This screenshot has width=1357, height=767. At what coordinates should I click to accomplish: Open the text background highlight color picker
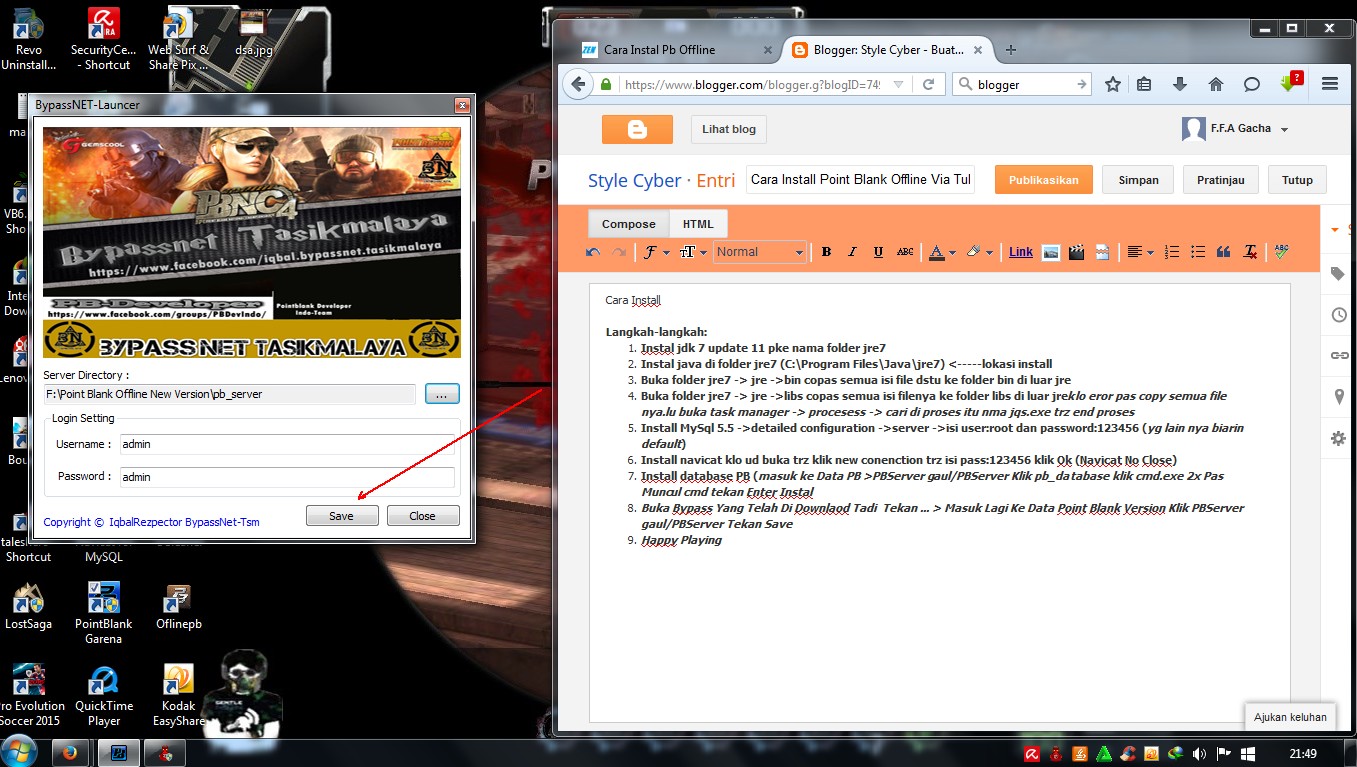(979, 252)
